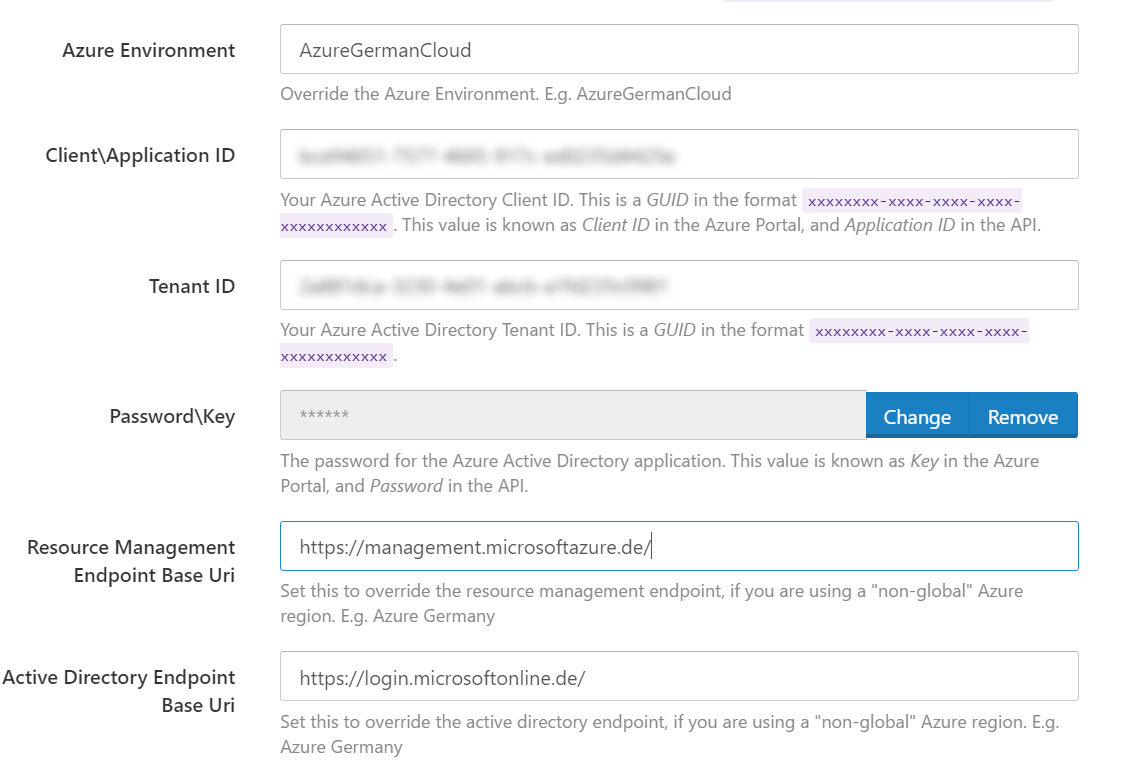1135x776 pixels.
Task: Click the Active Directory Endpoint Base Uri label
Action: click(120, 690)
